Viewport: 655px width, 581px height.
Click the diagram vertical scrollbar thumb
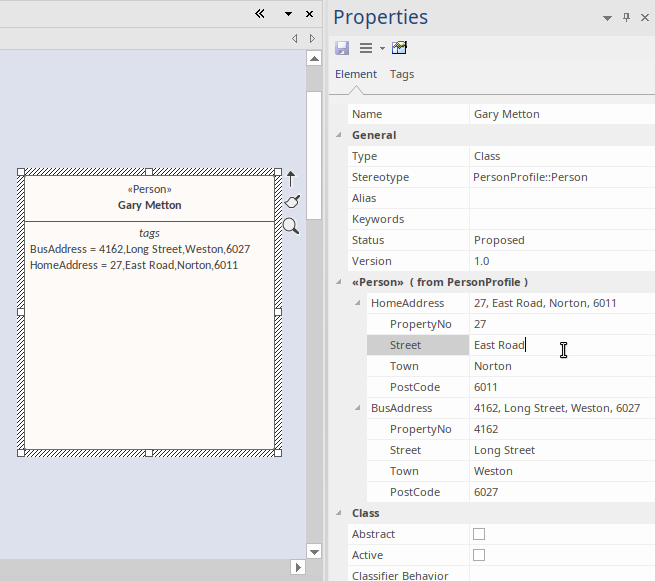(314, 155)
